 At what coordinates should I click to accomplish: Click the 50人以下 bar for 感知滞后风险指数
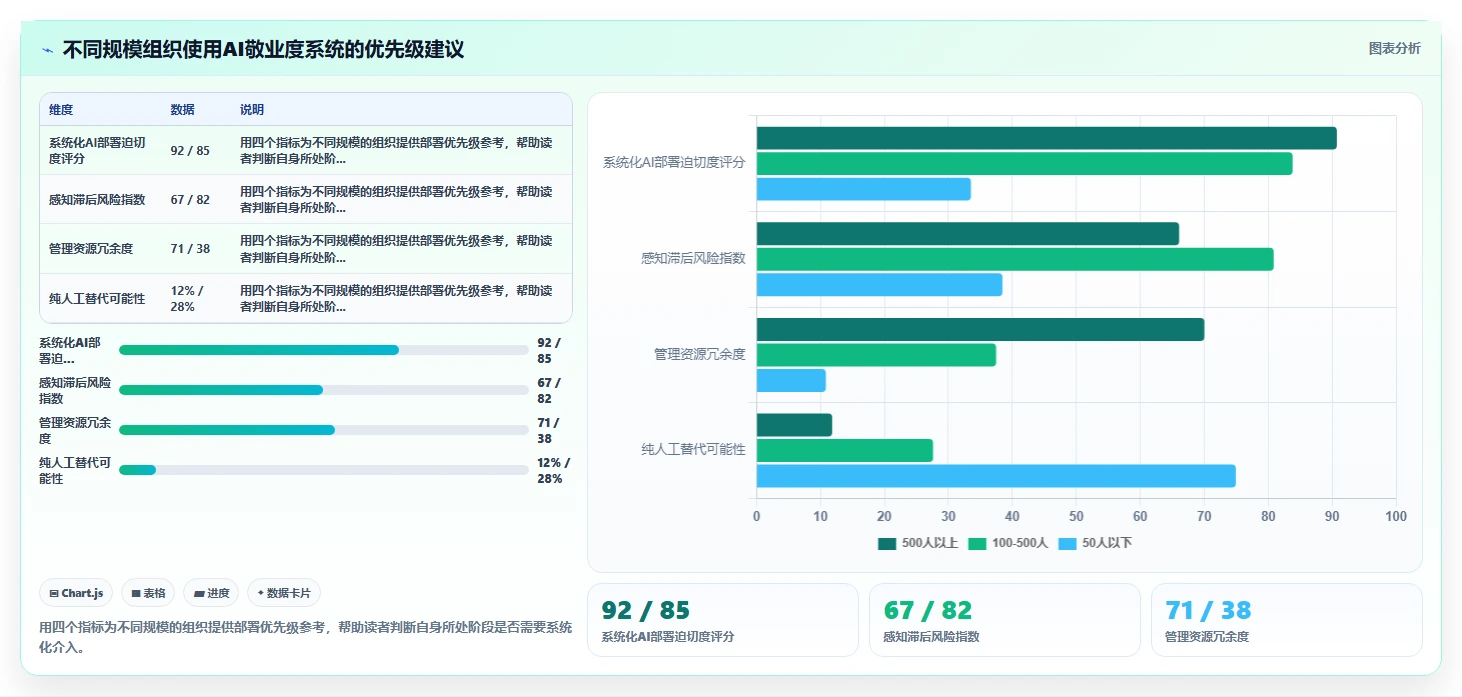tap(879, 285)
